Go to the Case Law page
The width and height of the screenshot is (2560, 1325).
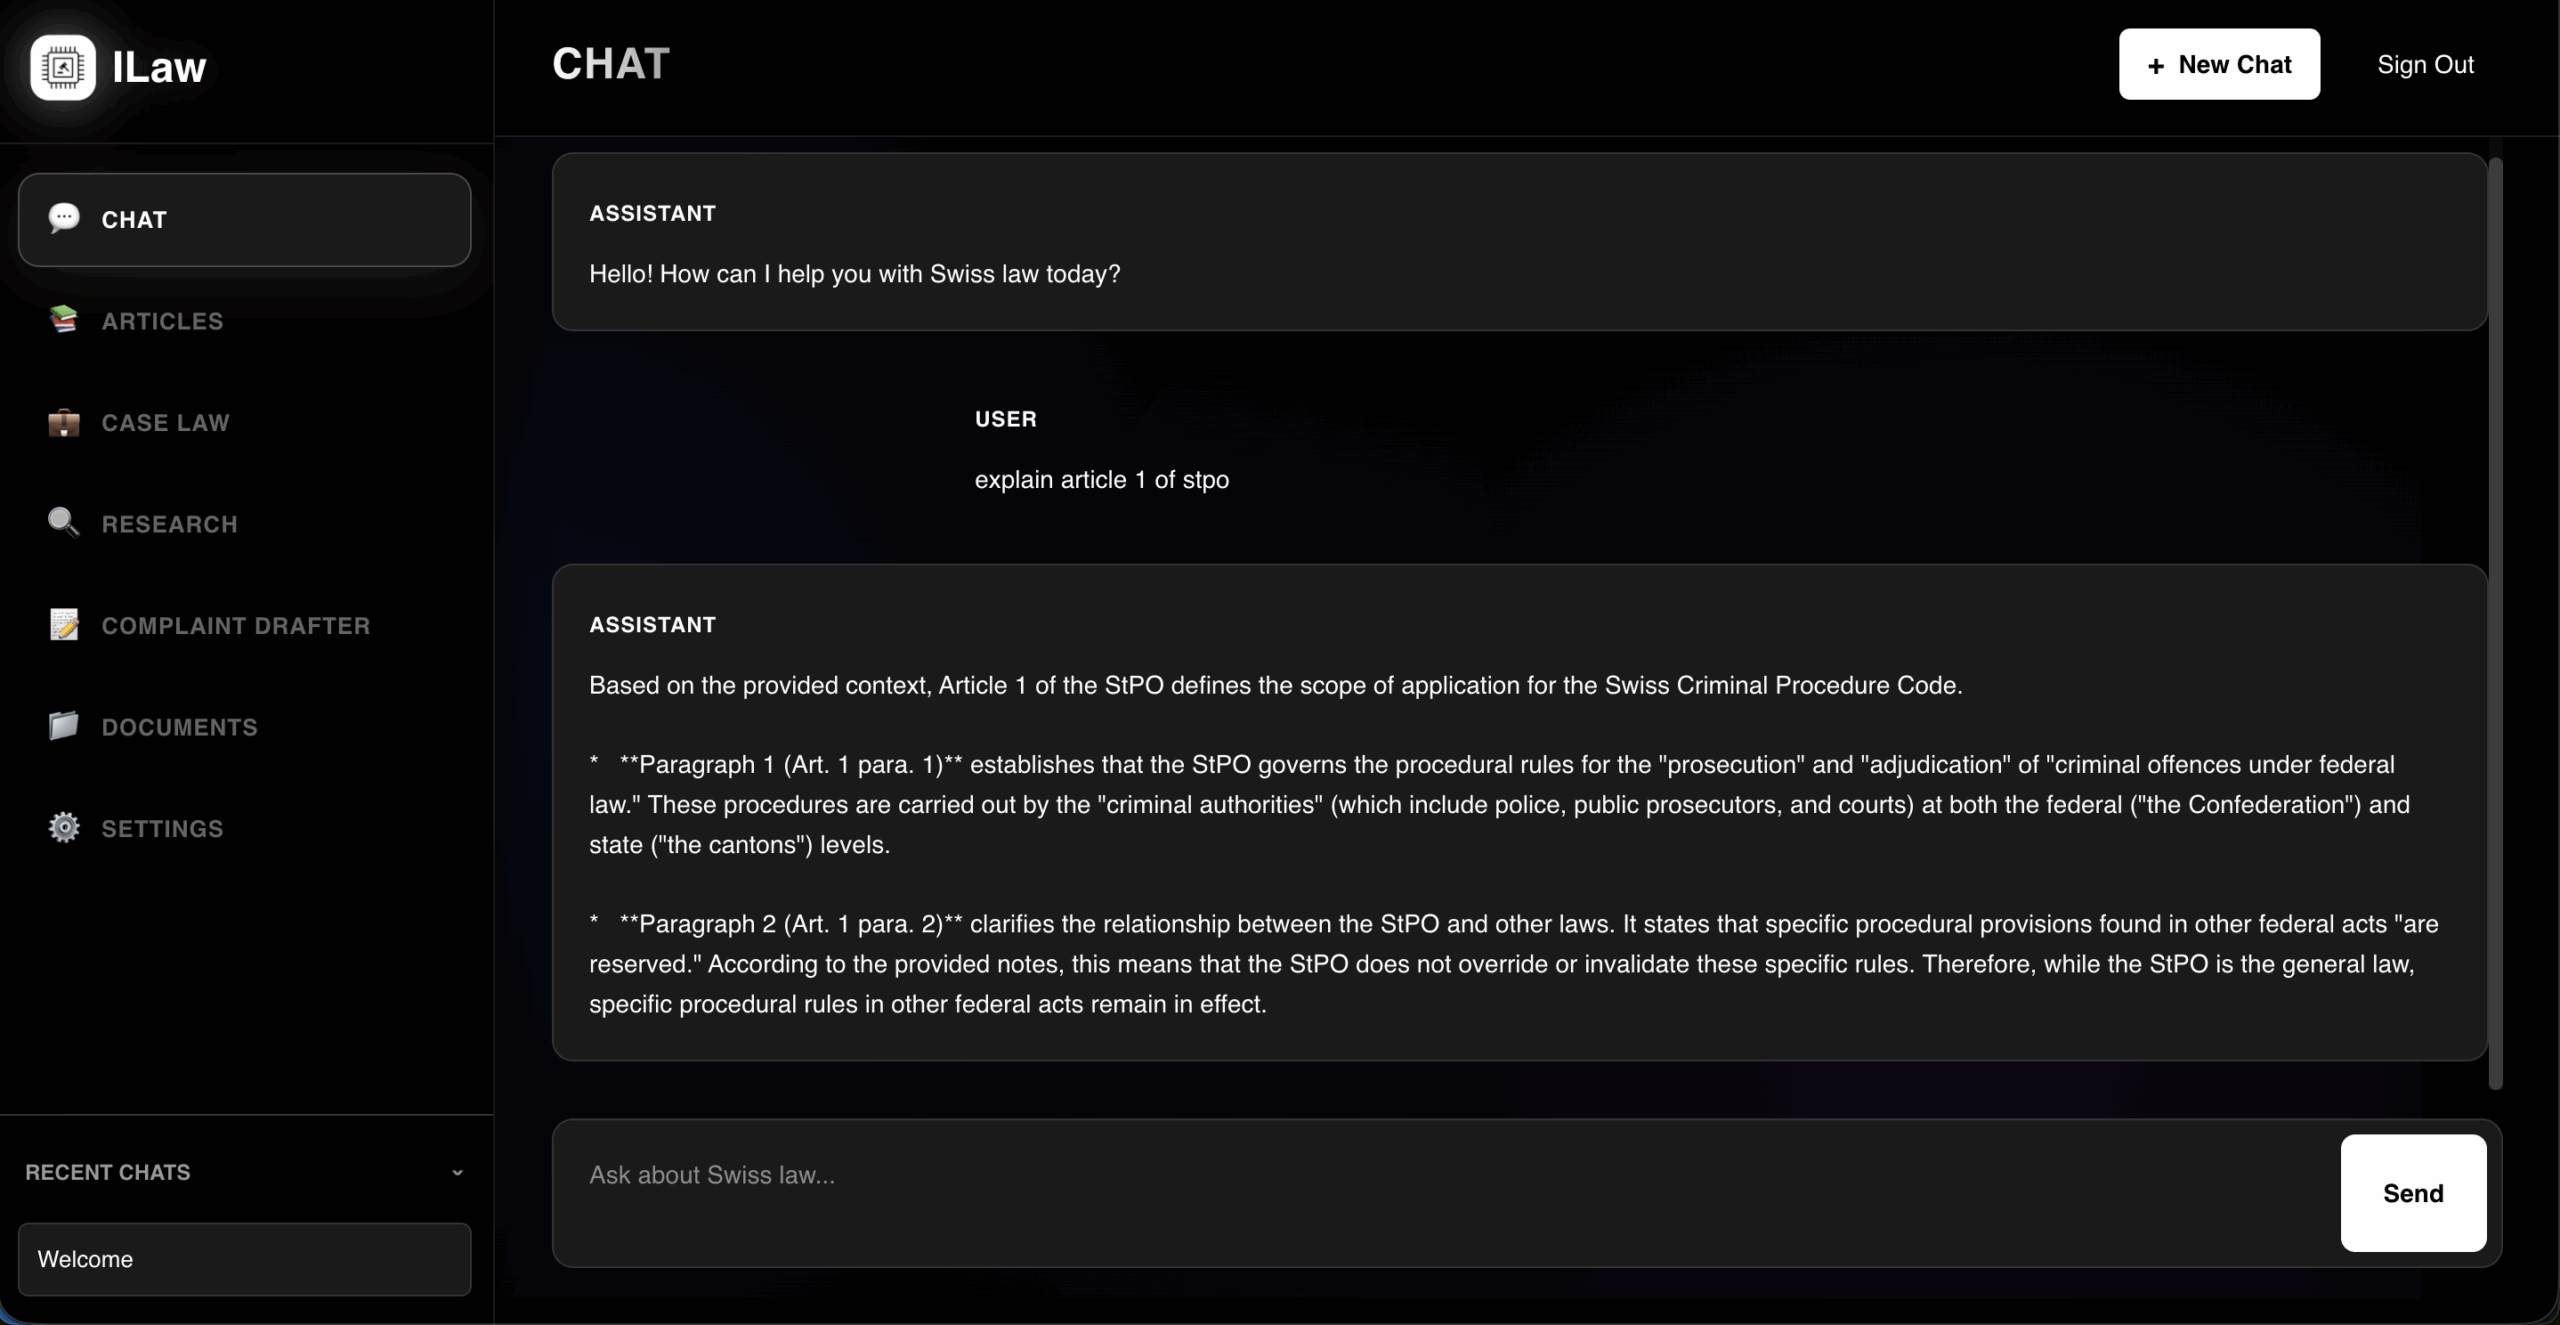pyautogui.click(x=165, y=423)
